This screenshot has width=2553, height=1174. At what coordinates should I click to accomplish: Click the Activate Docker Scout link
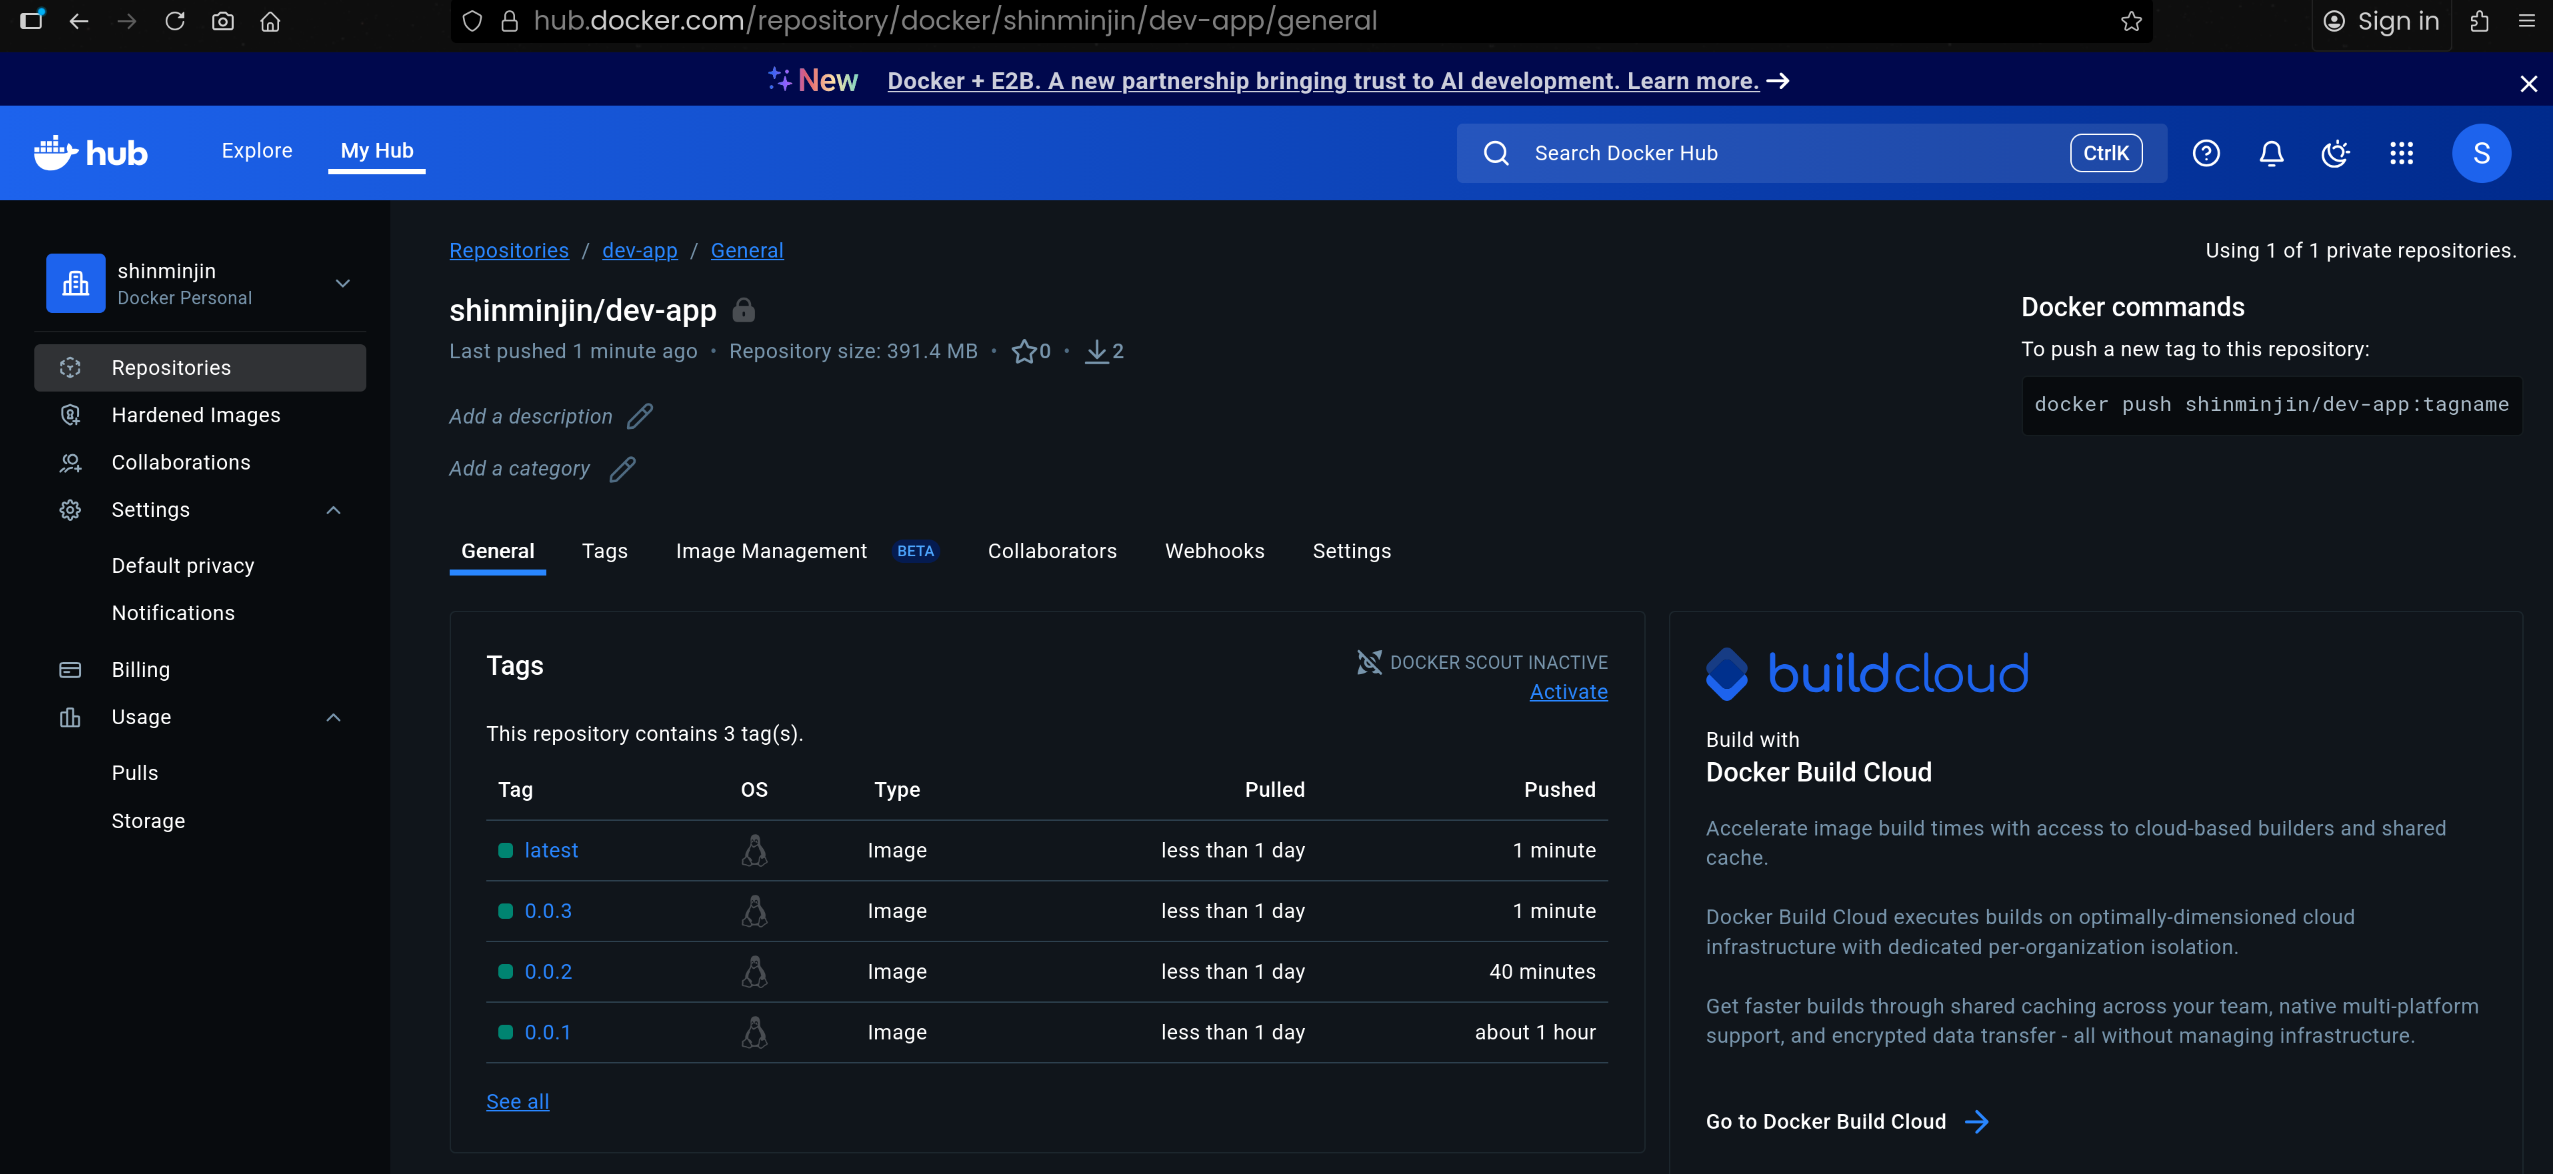(x=1568, y=692)
